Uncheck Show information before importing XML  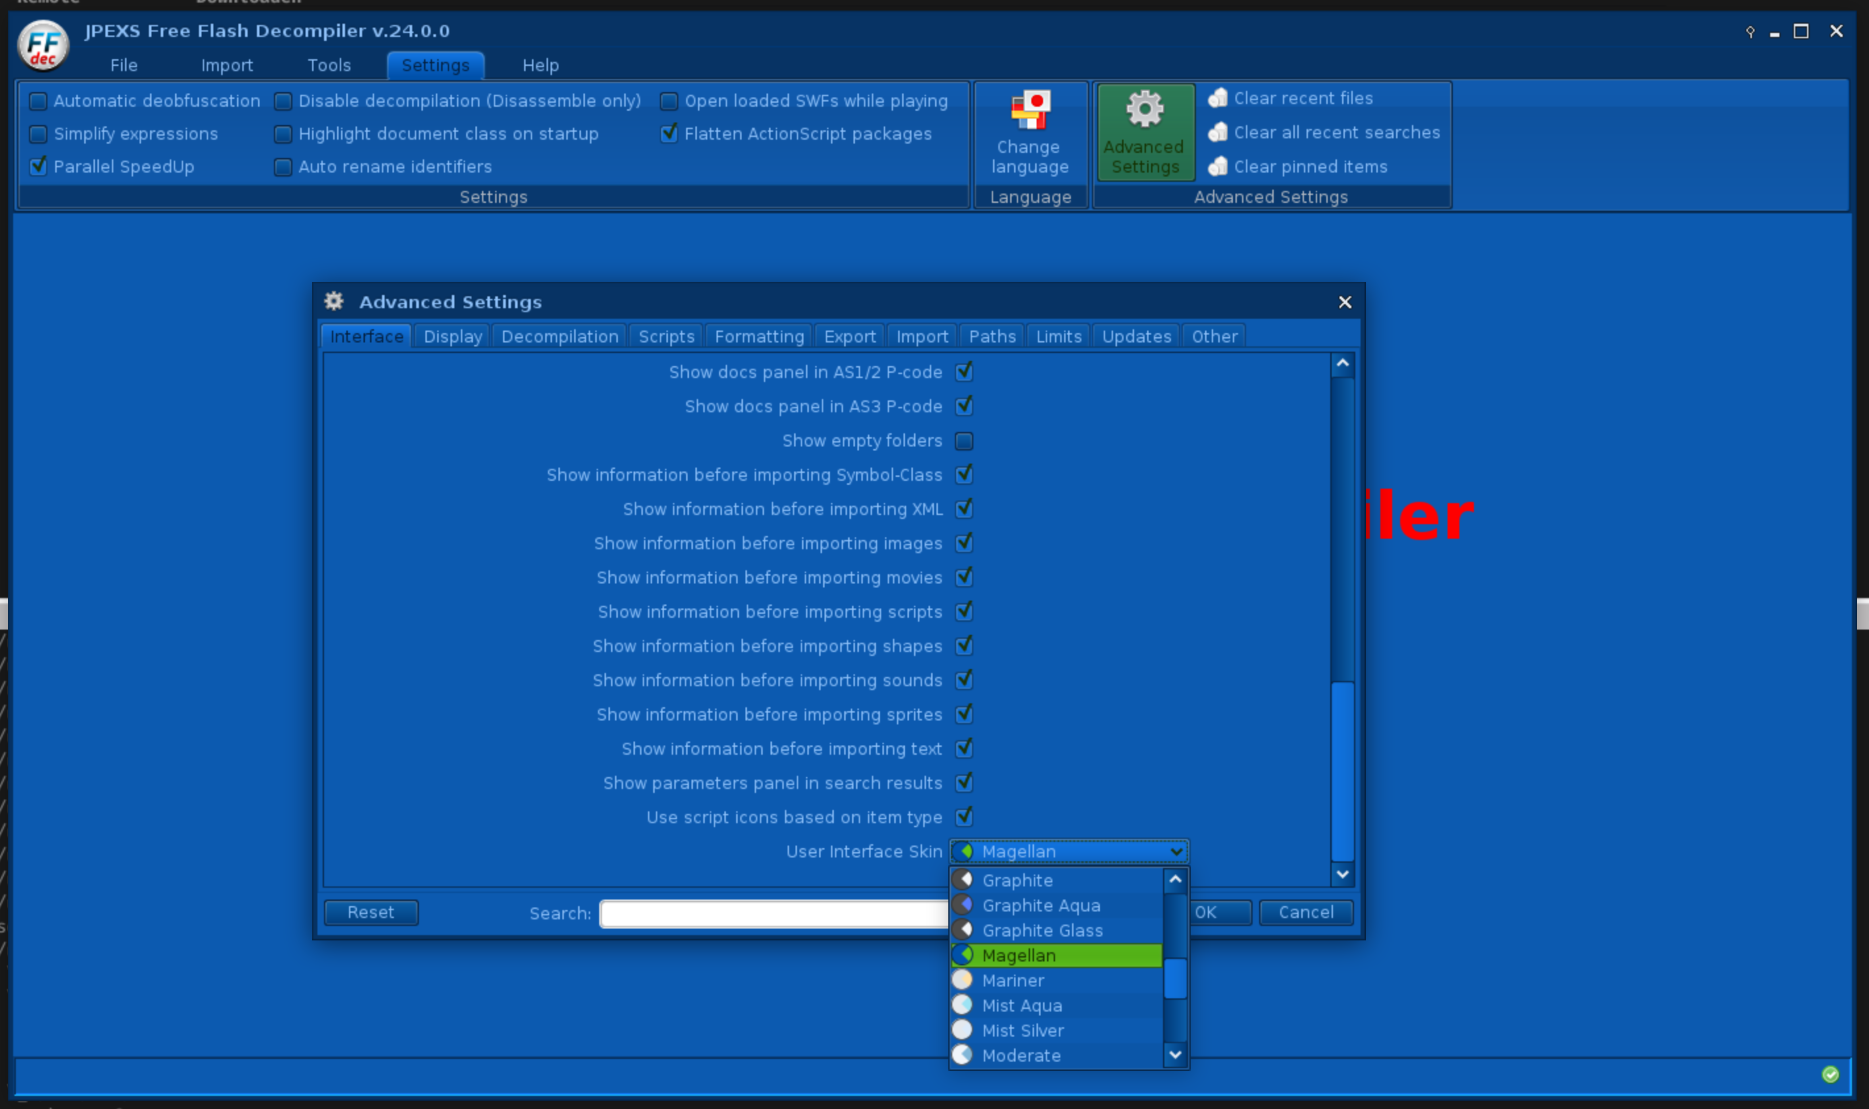click(964, 509)
